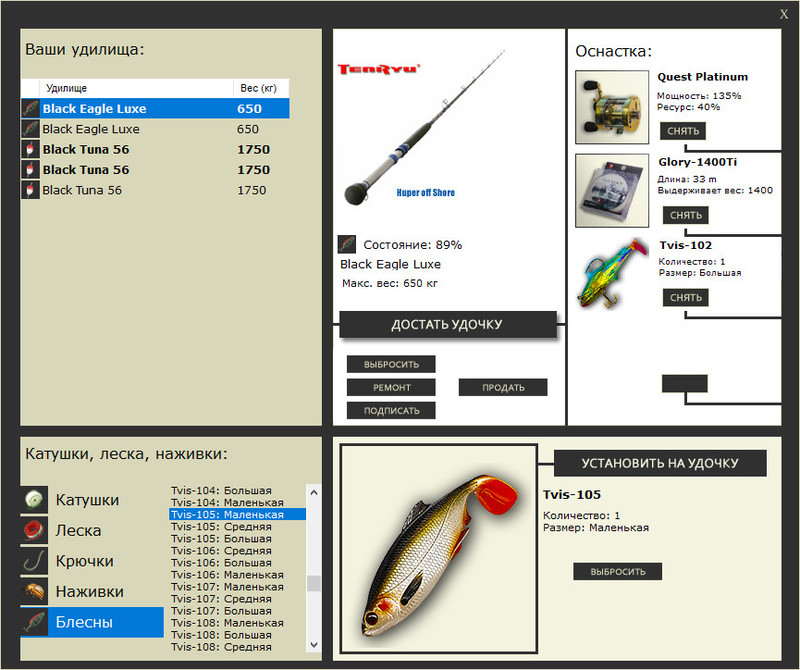Image resolution: width=800 pixels, height=670 pixels.
Task: Click the empty dark slot button in Оснастка
Action: click(x=685, y=384)
